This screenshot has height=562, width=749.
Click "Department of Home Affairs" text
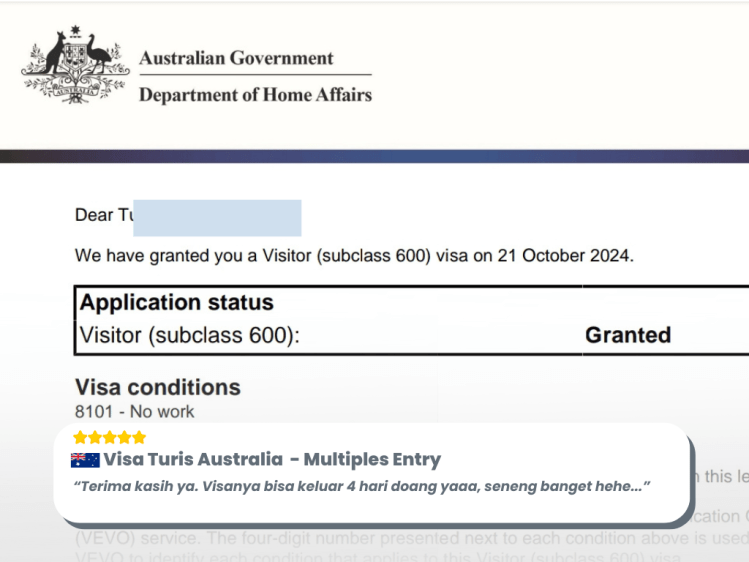tap(255, 95)
